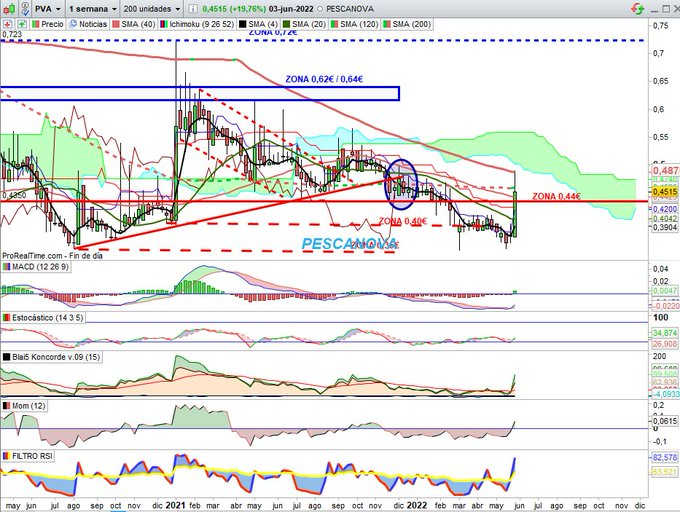Image resolution: width=680 pixels, height=512 pixels.
Task: Select the 'ZONA 0,44€' annotation label
Action: (x=556, y=196)
